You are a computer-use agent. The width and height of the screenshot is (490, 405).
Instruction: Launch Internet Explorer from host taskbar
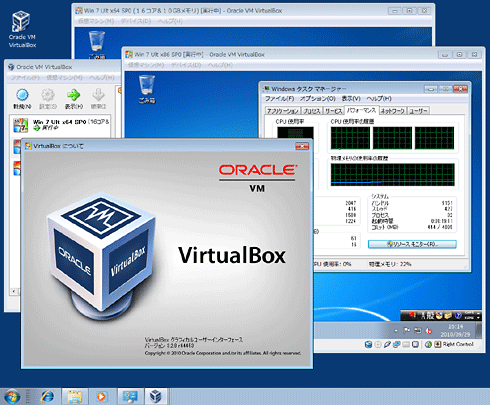tap(47, 397)
